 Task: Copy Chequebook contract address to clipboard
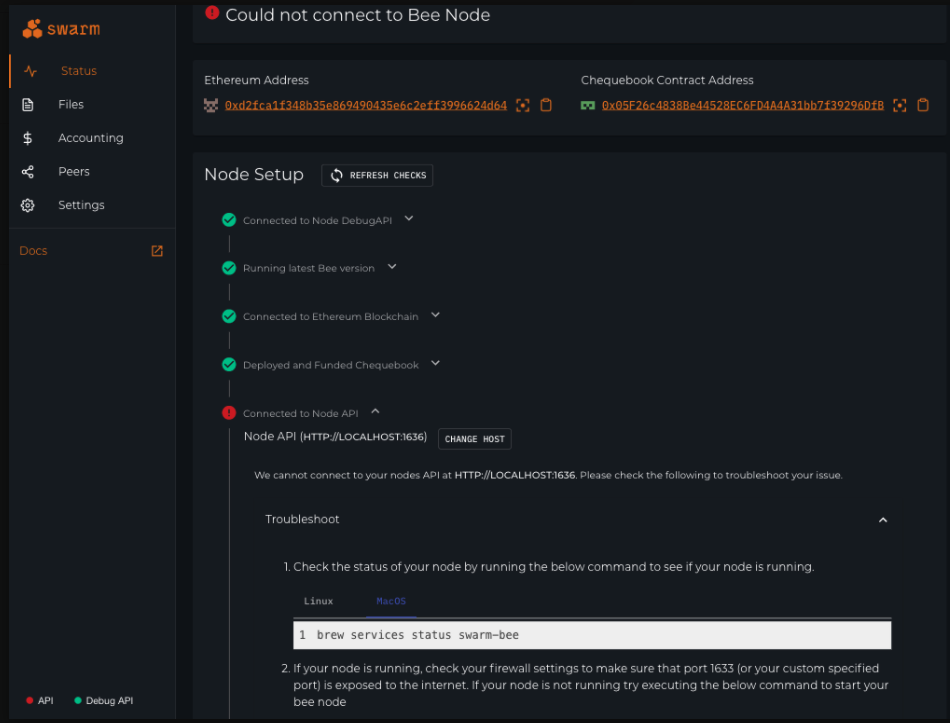pyautogui.click(x=923, y=105)
